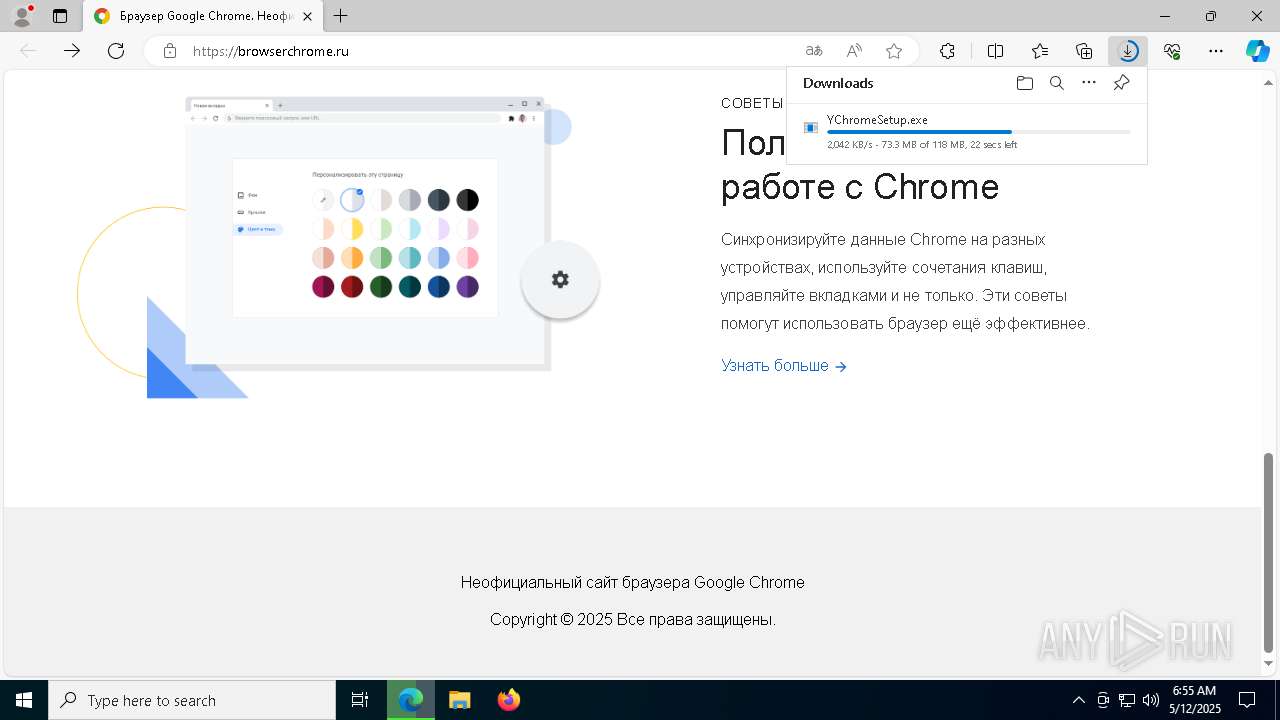The height and width of the screenshot is (720, 1280).
Task: Open Extensions puzzle icon
Action: [947, 51]
